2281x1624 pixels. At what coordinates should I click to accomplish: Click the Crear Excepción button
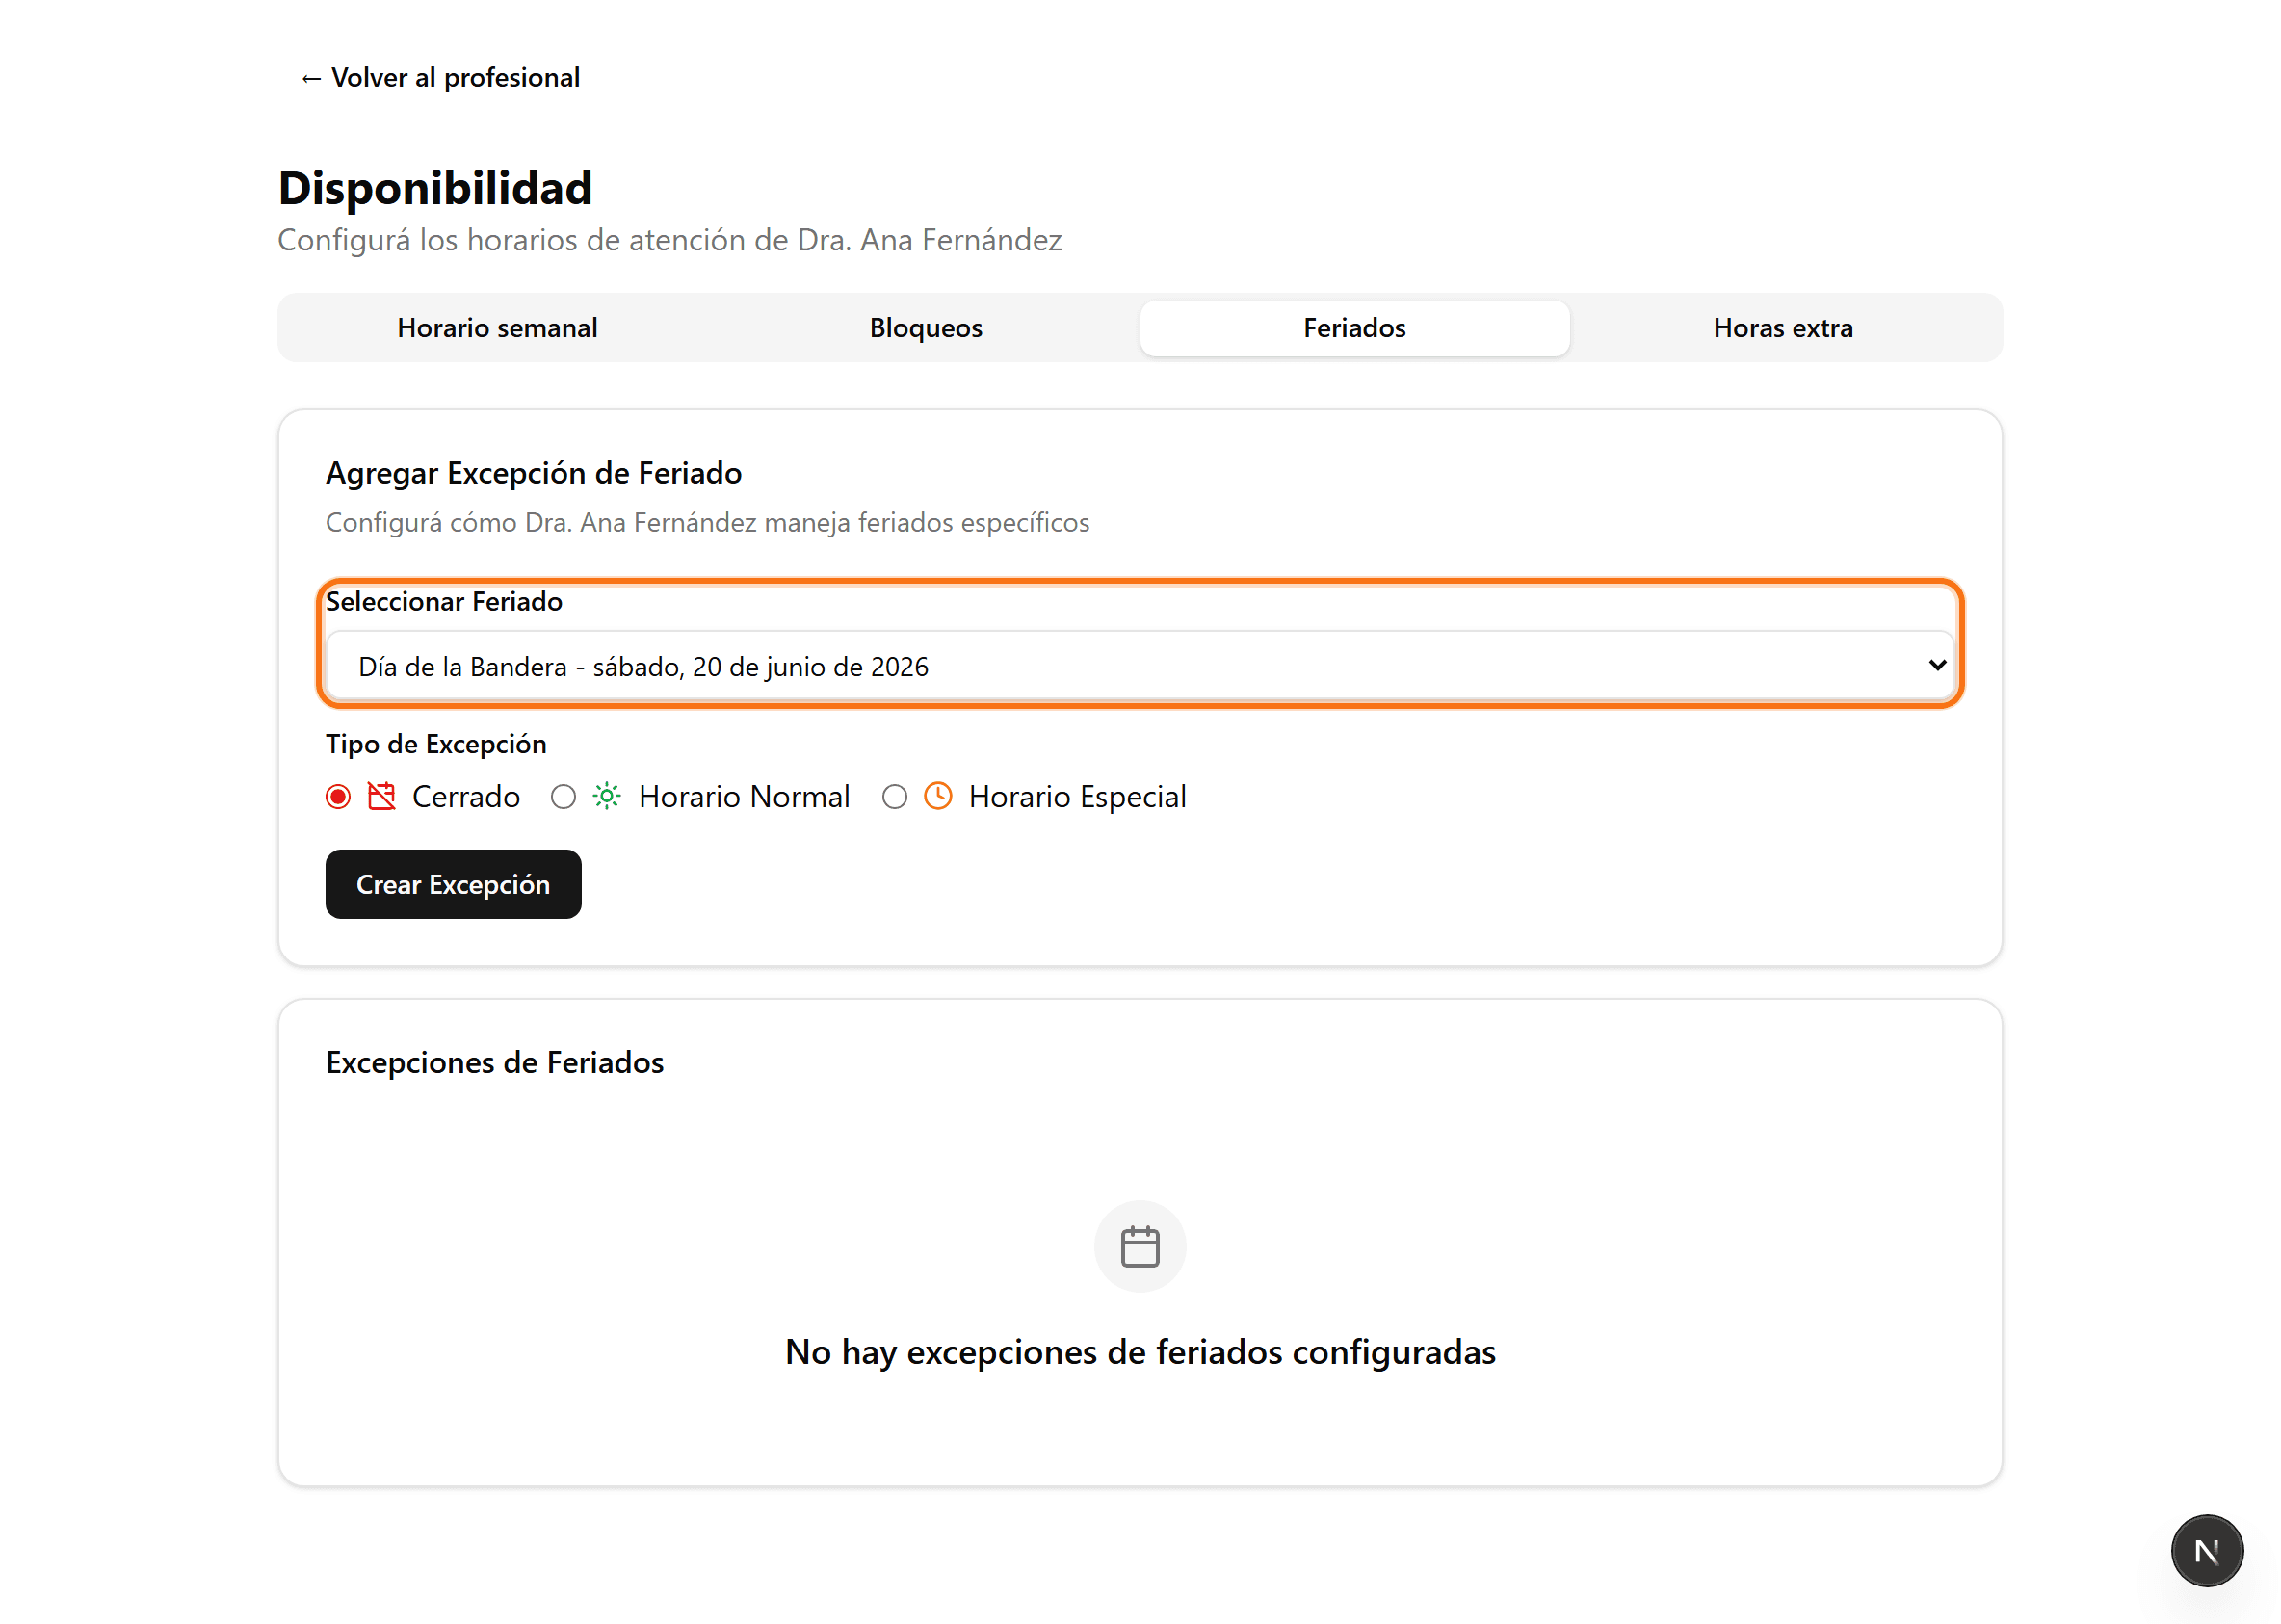pyautogui.click(x=453, y=884)
